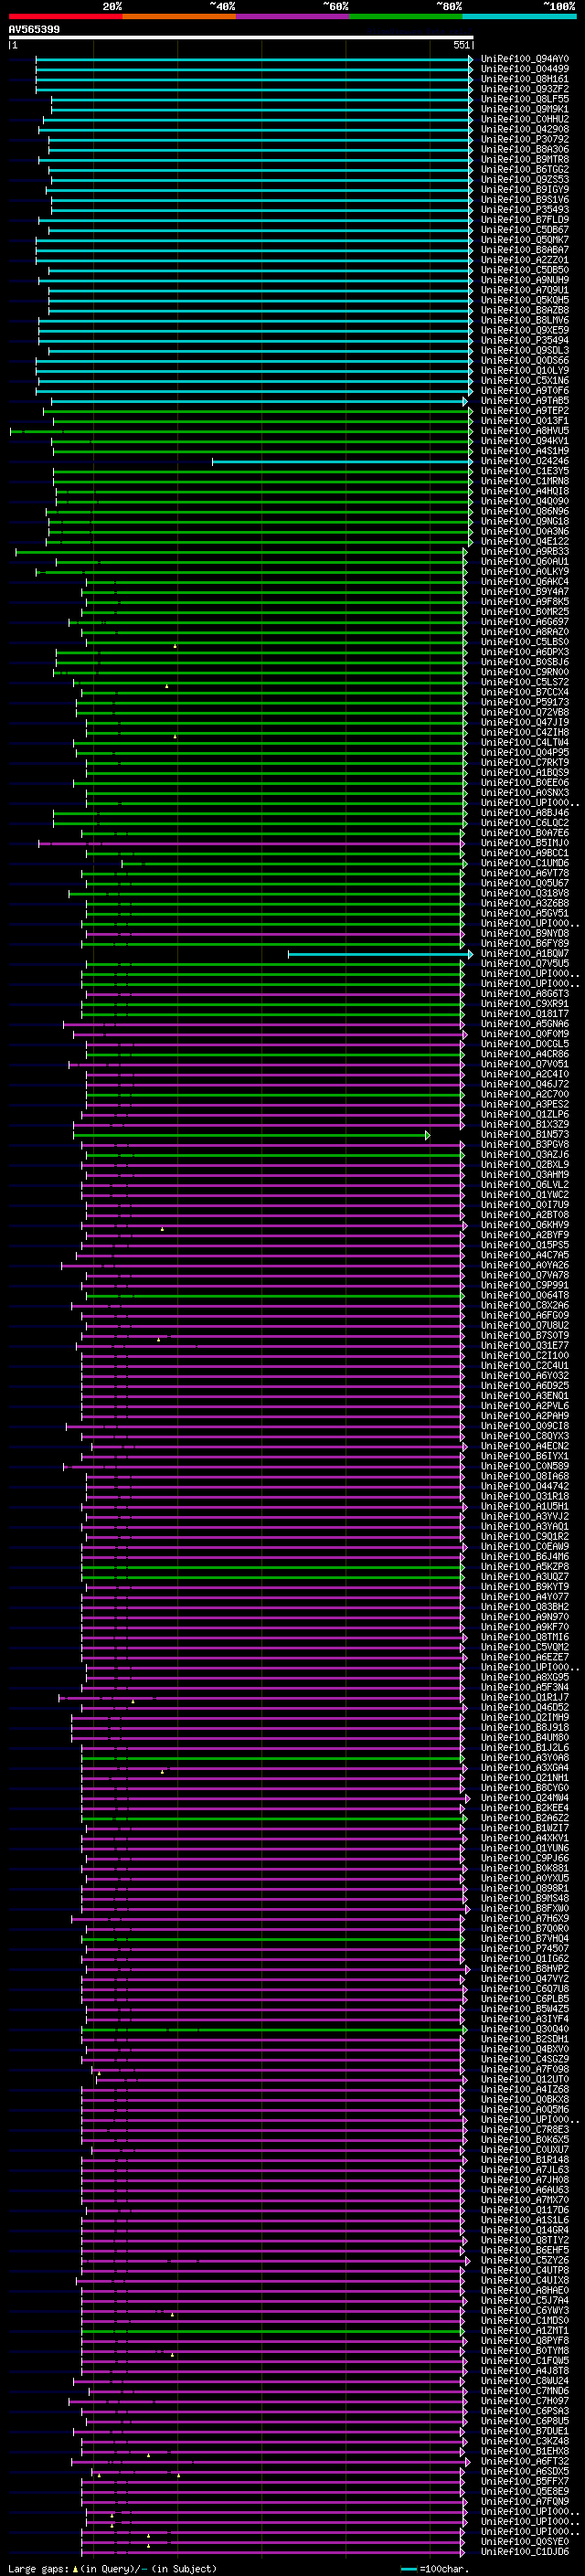Select the UniRef100_B9MTR8 label
585x2576 pixels.
pos(525,159)
